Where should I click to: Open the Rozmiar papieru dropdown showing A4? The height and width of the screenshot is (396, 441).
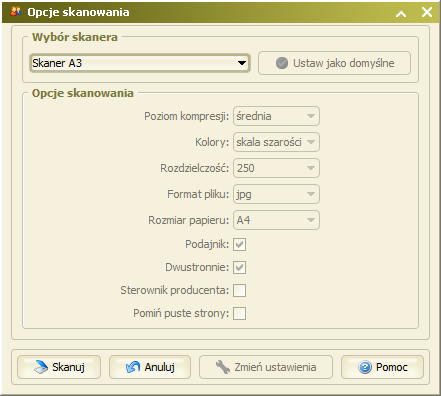point(276,220)
